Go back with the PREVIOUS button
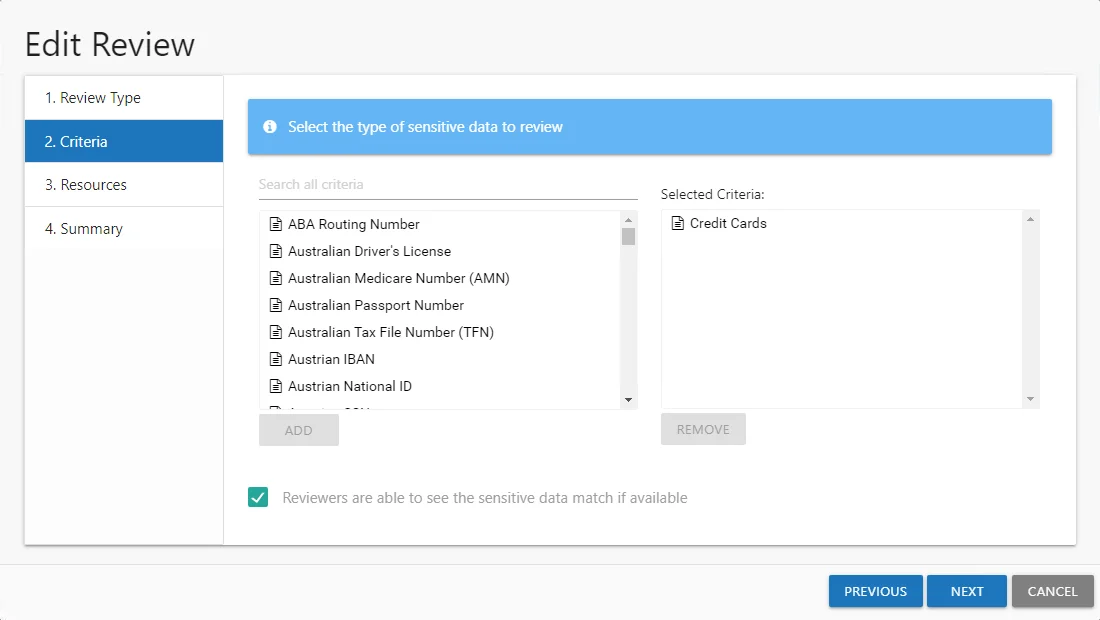Screen dimensions: 1100x620 (876, 591)
